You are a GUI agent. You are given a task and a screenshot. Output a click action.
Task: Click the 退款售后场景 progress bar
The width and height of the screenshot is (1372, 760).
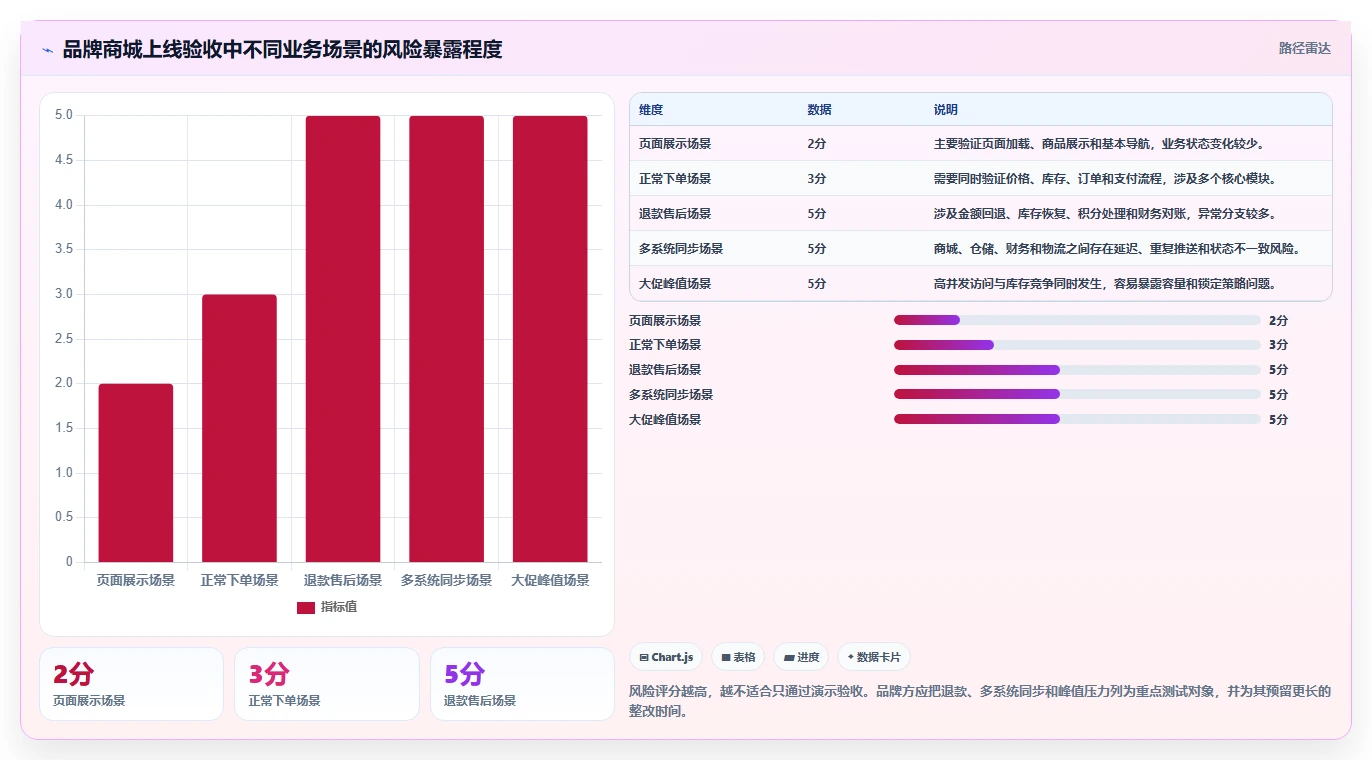(x=1077, y=370)
